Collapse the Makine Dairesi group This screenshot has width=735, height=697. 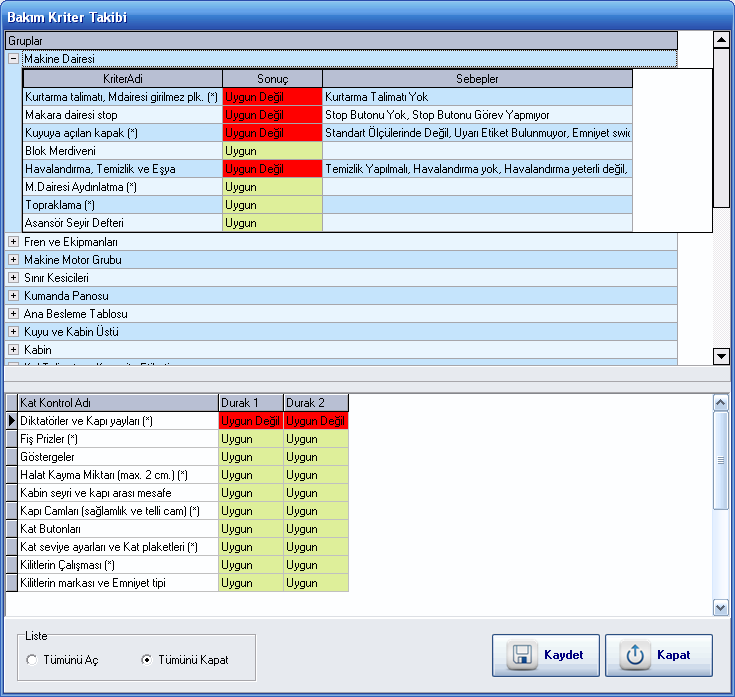tap(14, 59)
